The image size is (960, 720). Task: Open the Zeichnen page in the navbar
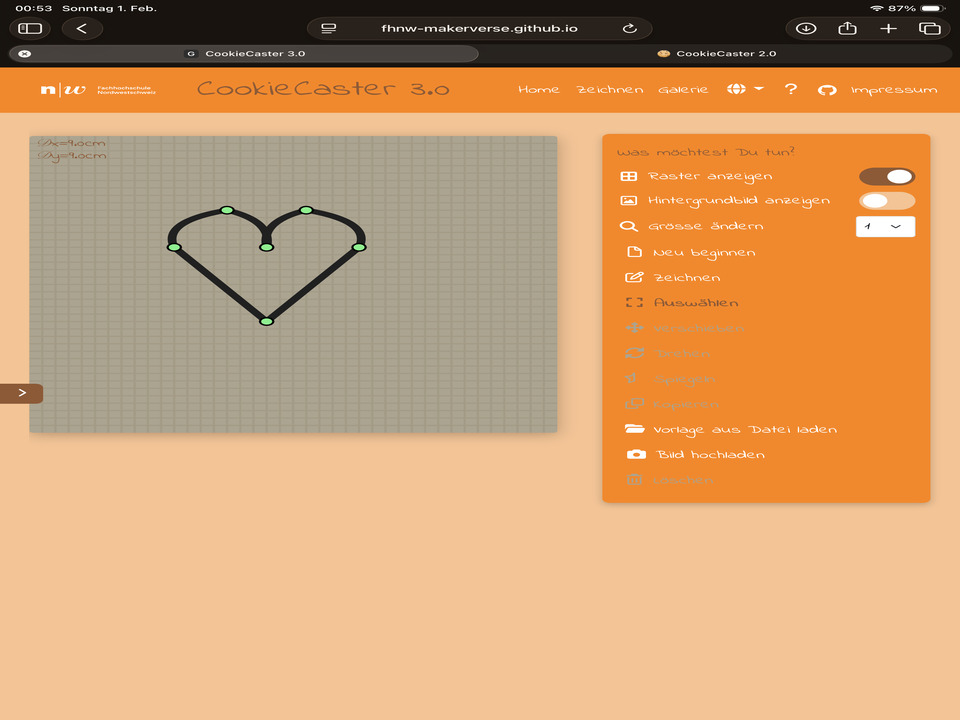coord(610,89)
